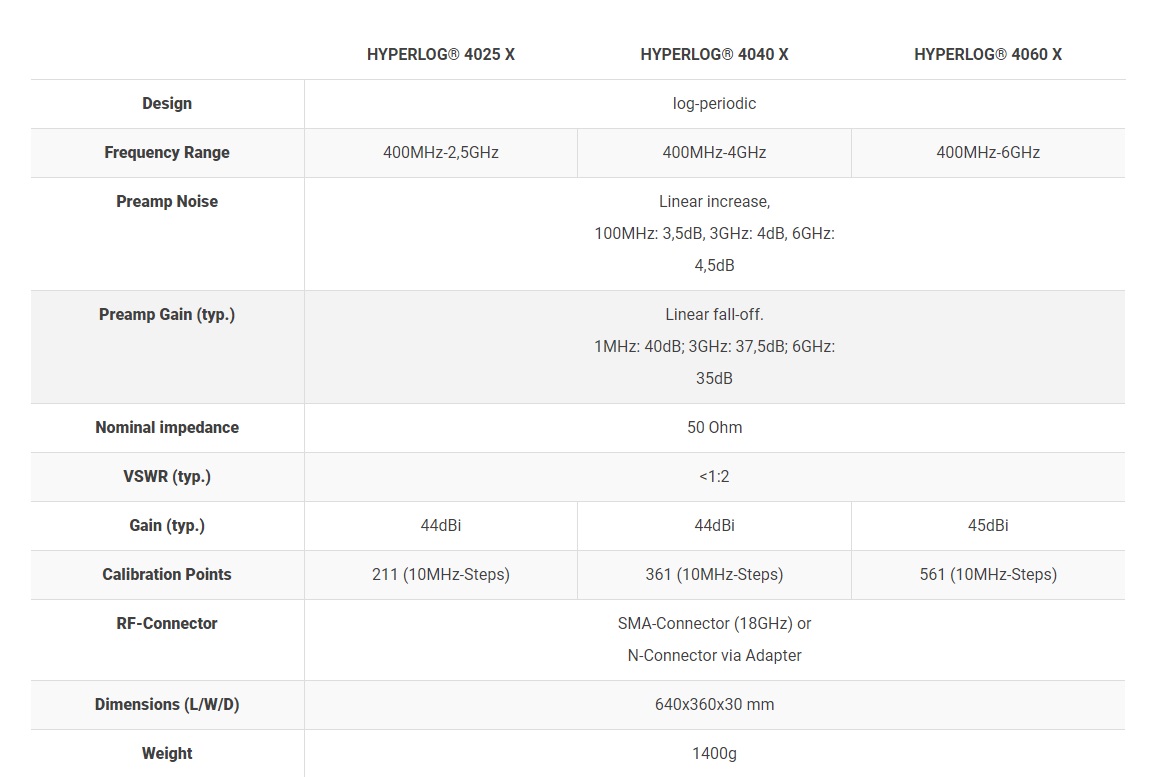Click the 45dBi gain cell
Screen dimensions: 1153x777
pos(988,526)
